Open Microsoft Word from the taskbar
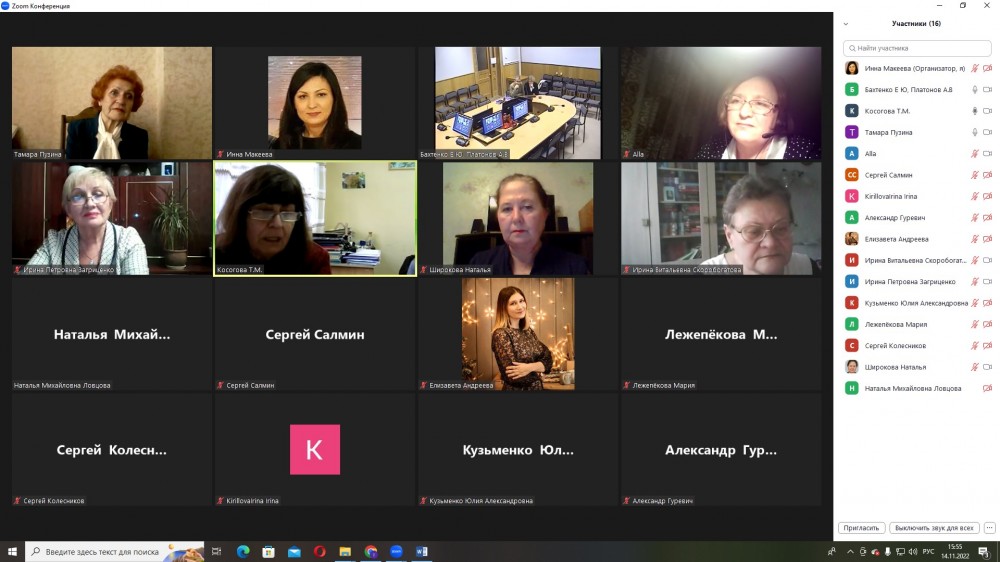The image size is (1000, 562). [422, 551]
